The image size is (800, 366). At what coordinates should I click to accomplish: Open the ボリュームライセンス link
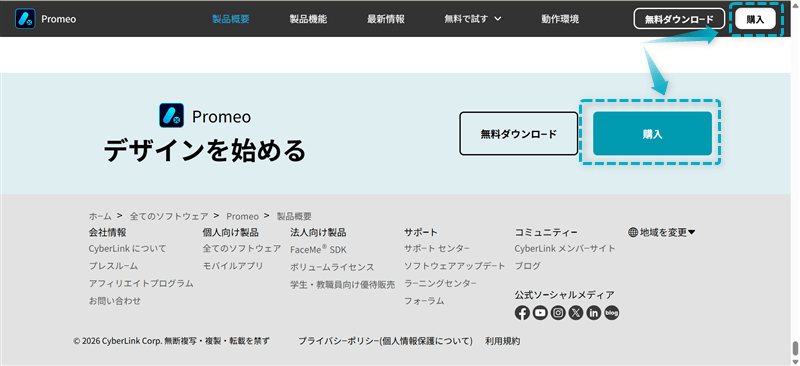coord(332,267)
